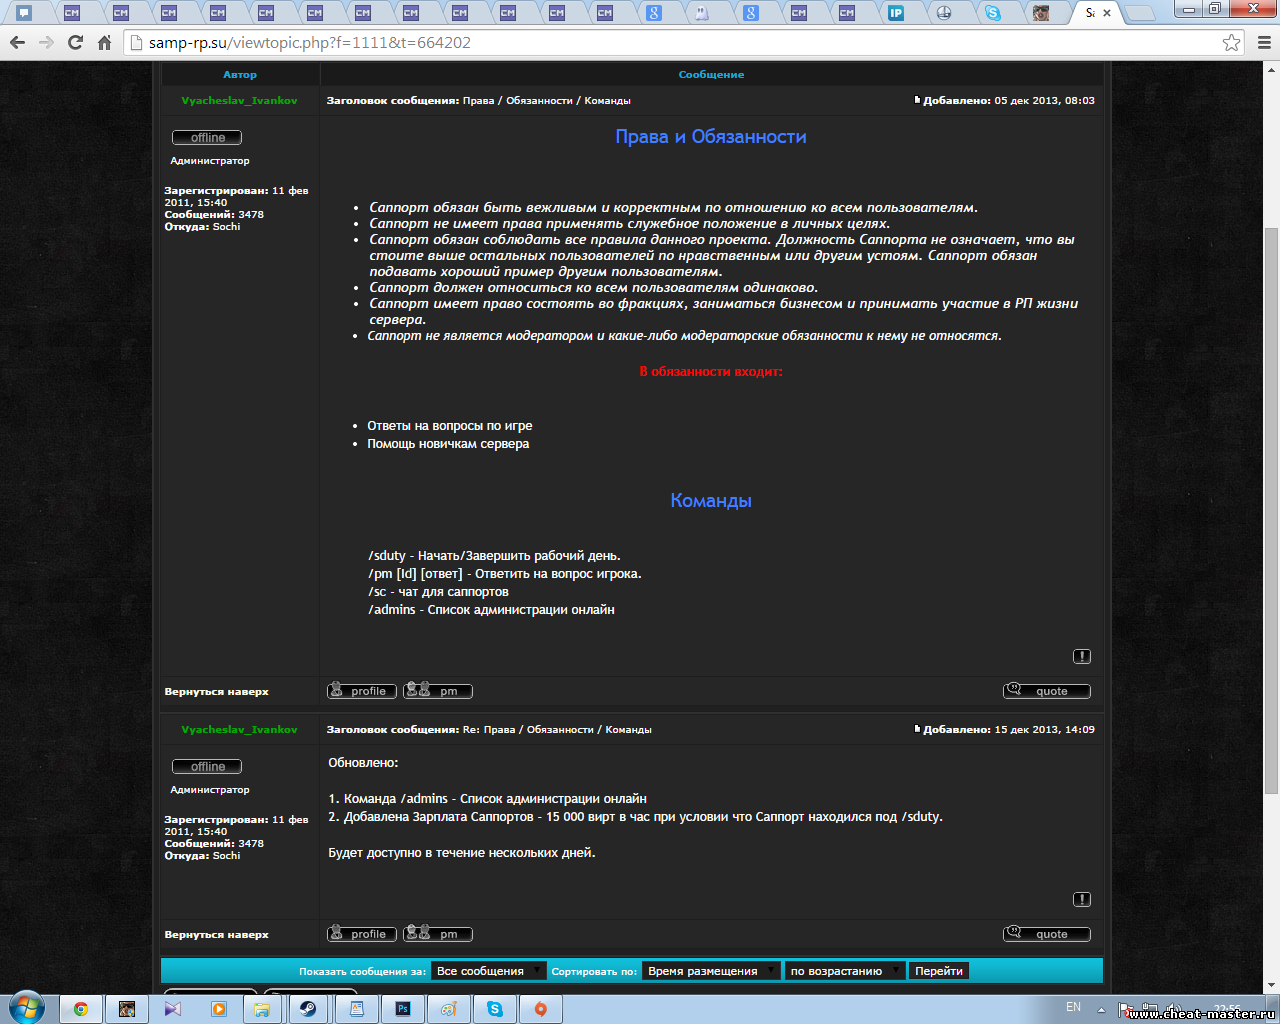Bookmark this page with the star icon
Screen dimensions: 1280x1024
(x=1231, y=43)
